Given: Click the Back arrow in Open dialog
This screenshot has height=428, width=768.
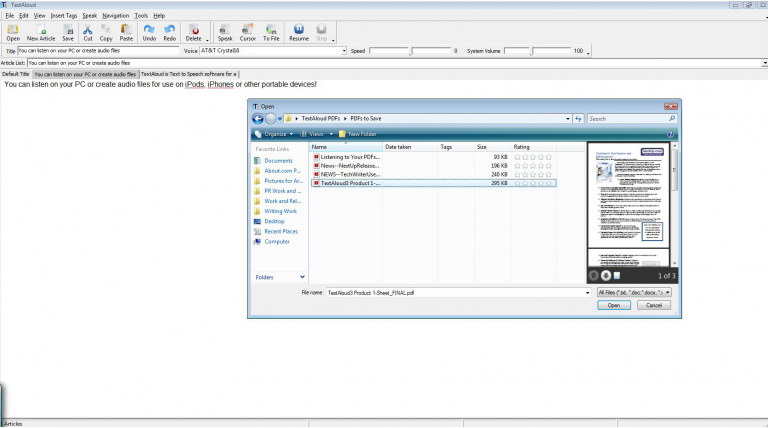Looking at the screenshot, I should tap(258, 118).
